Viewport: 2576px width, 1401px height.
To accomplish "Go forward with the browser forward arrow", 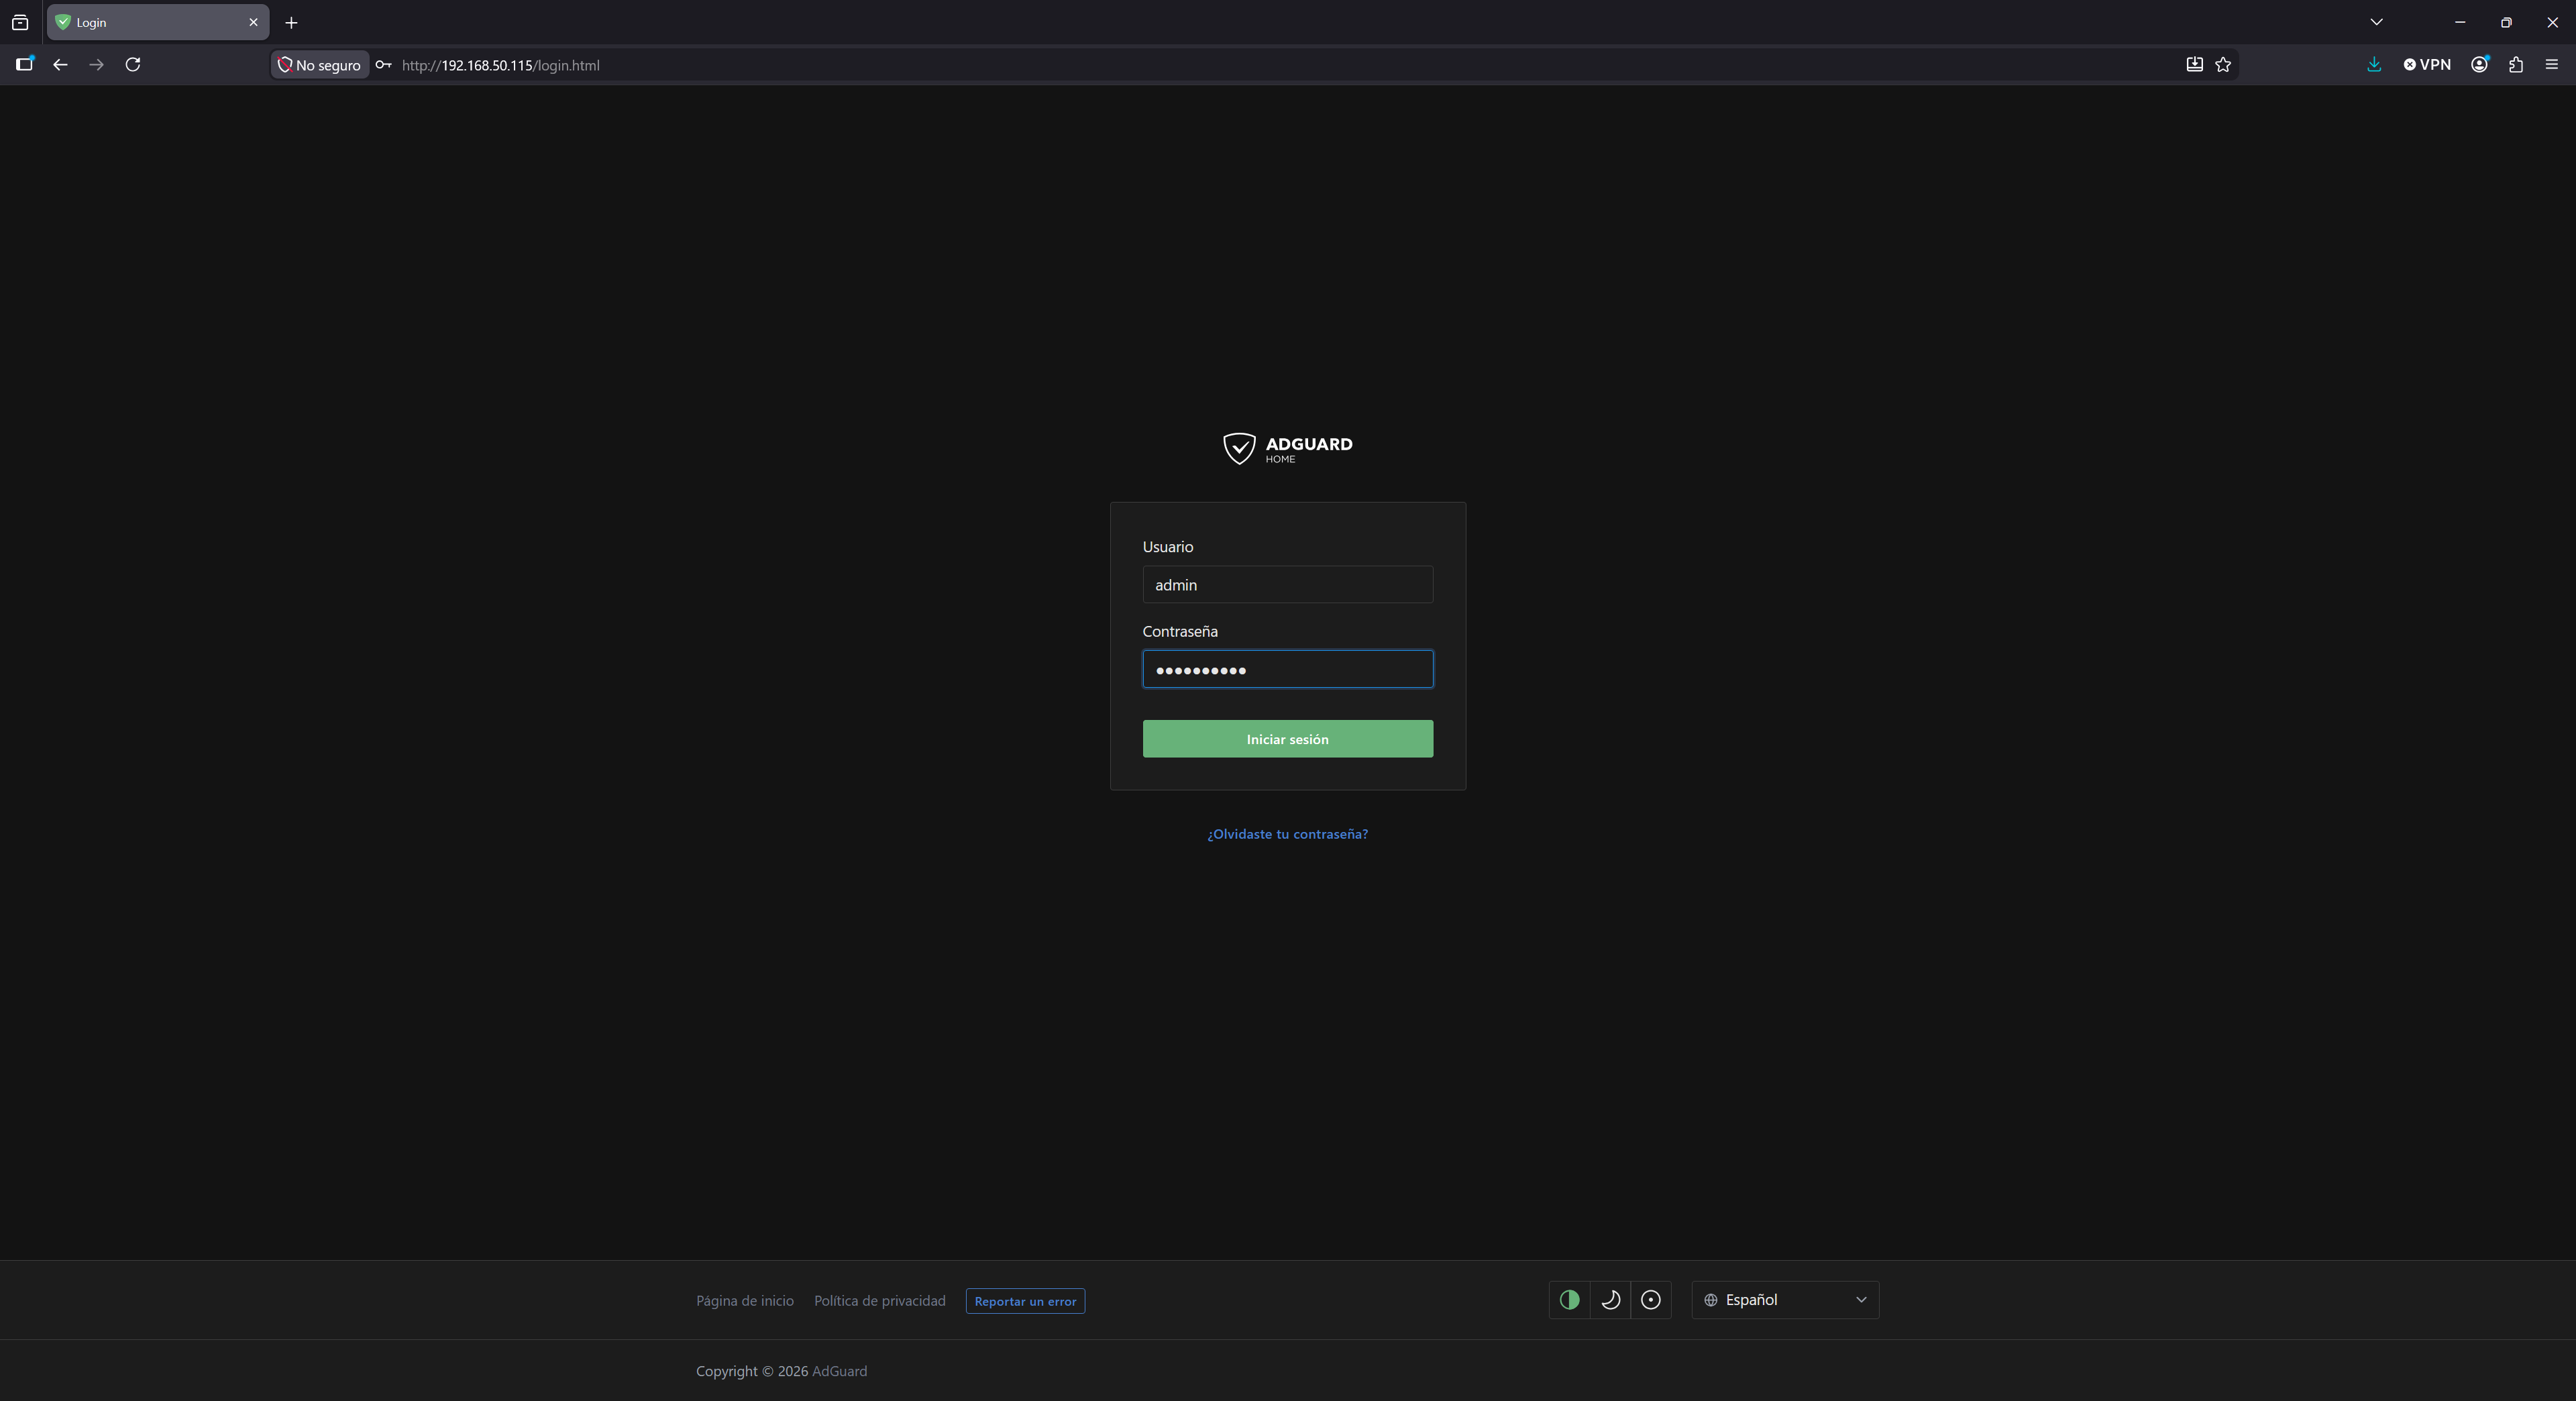I will point(96,65).
